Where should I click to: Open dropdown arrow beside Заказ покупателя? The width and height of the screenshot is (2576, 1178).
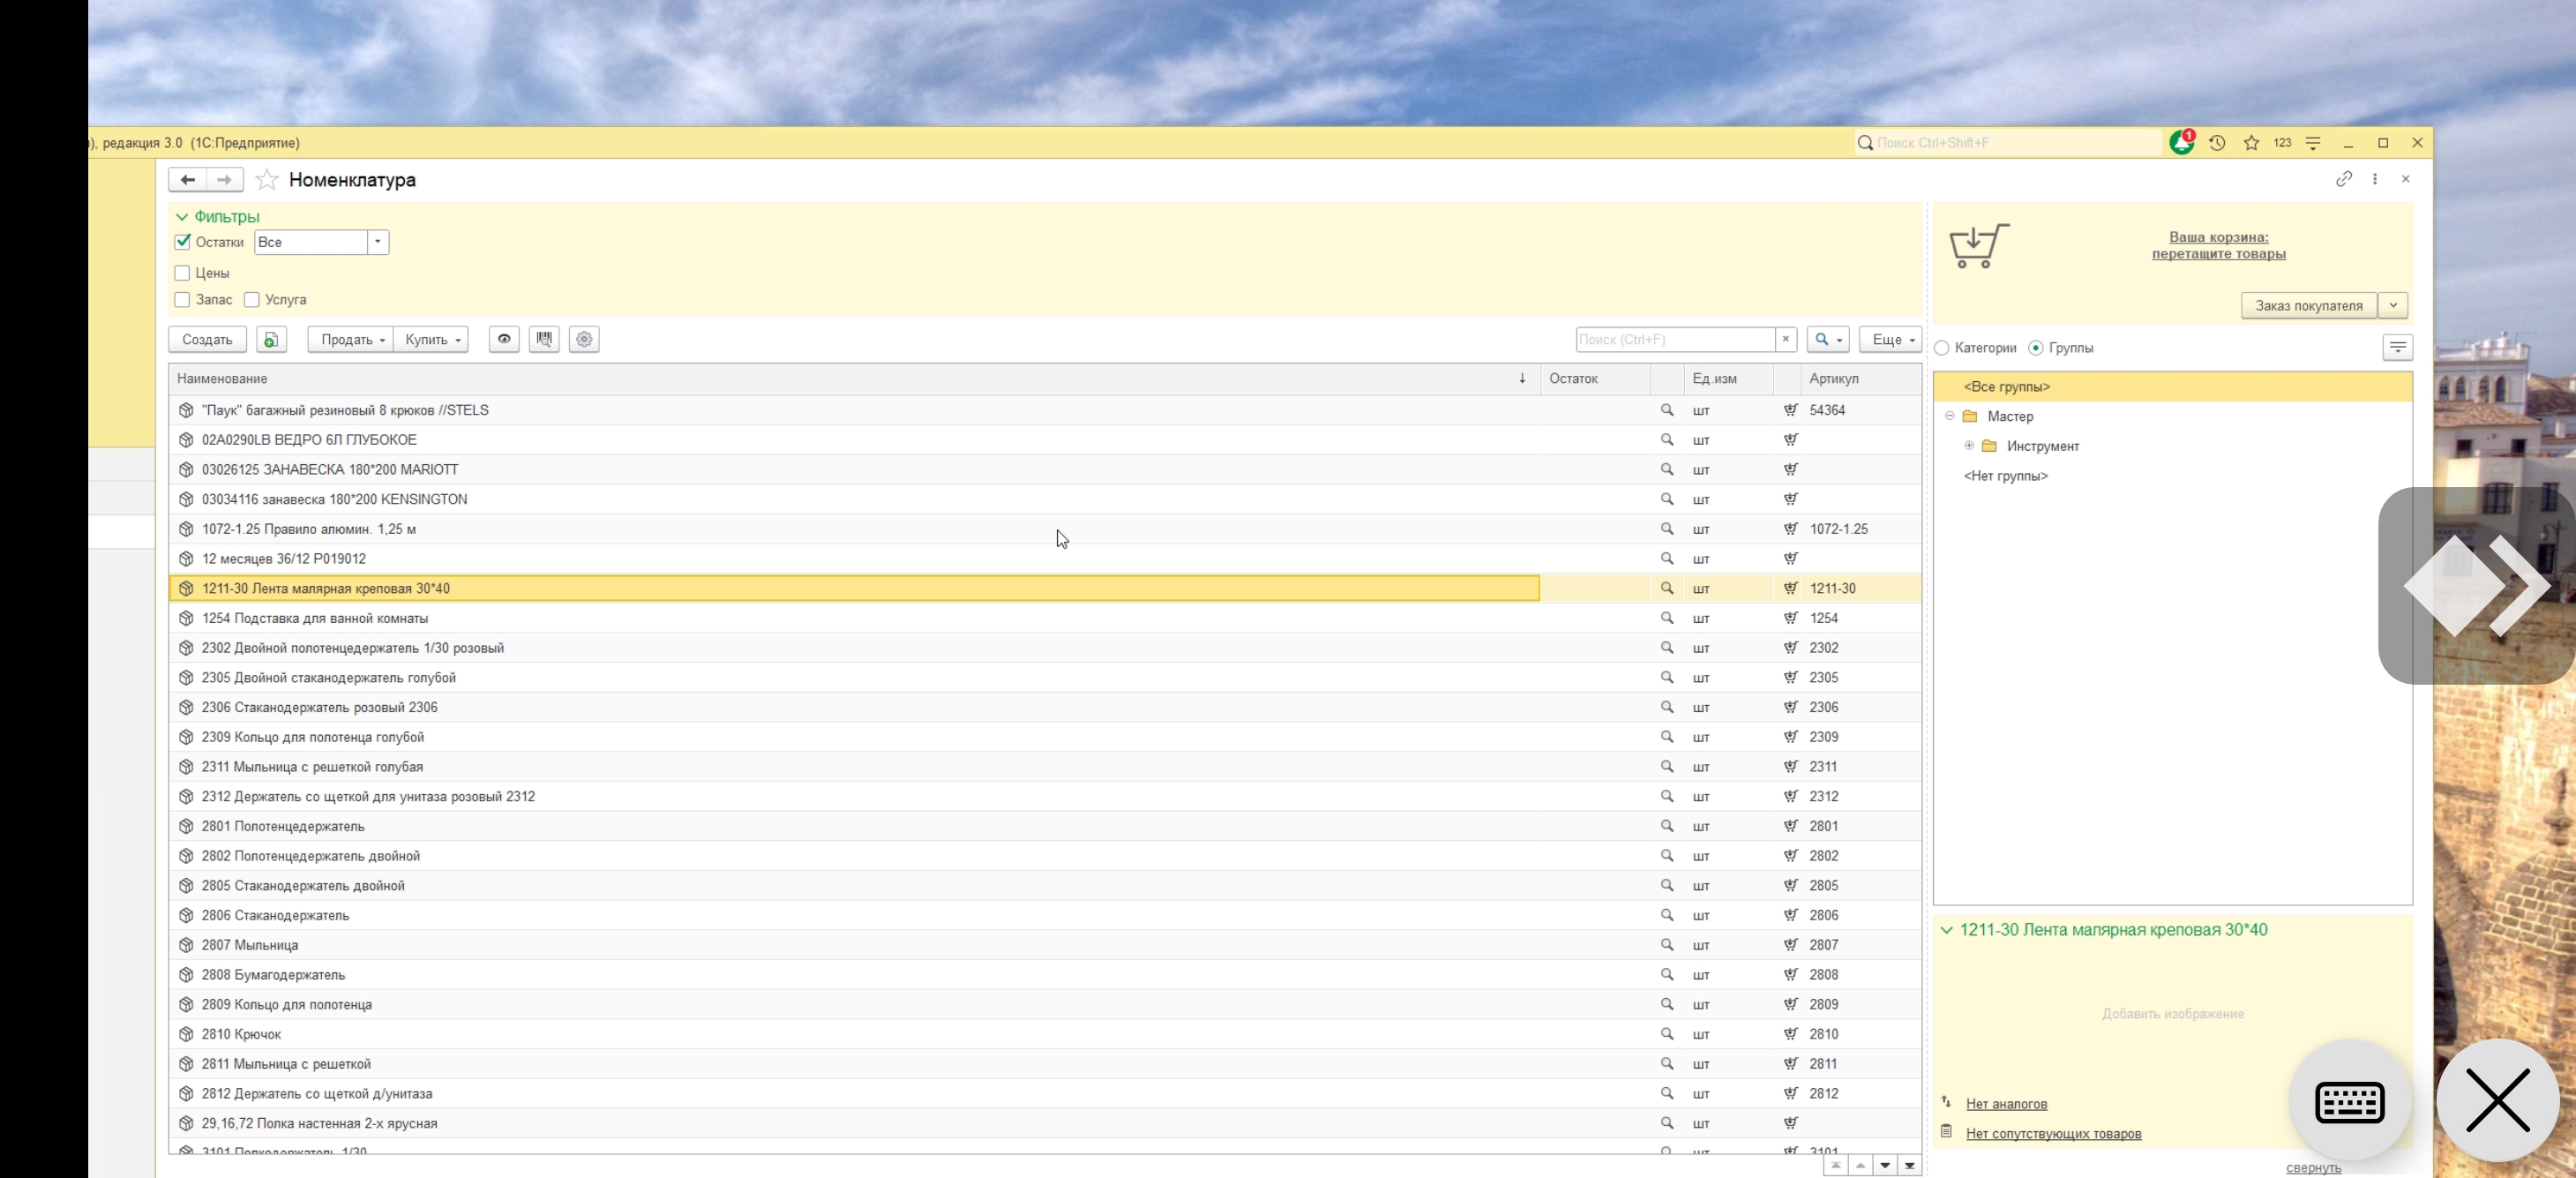pos(2393,305)
